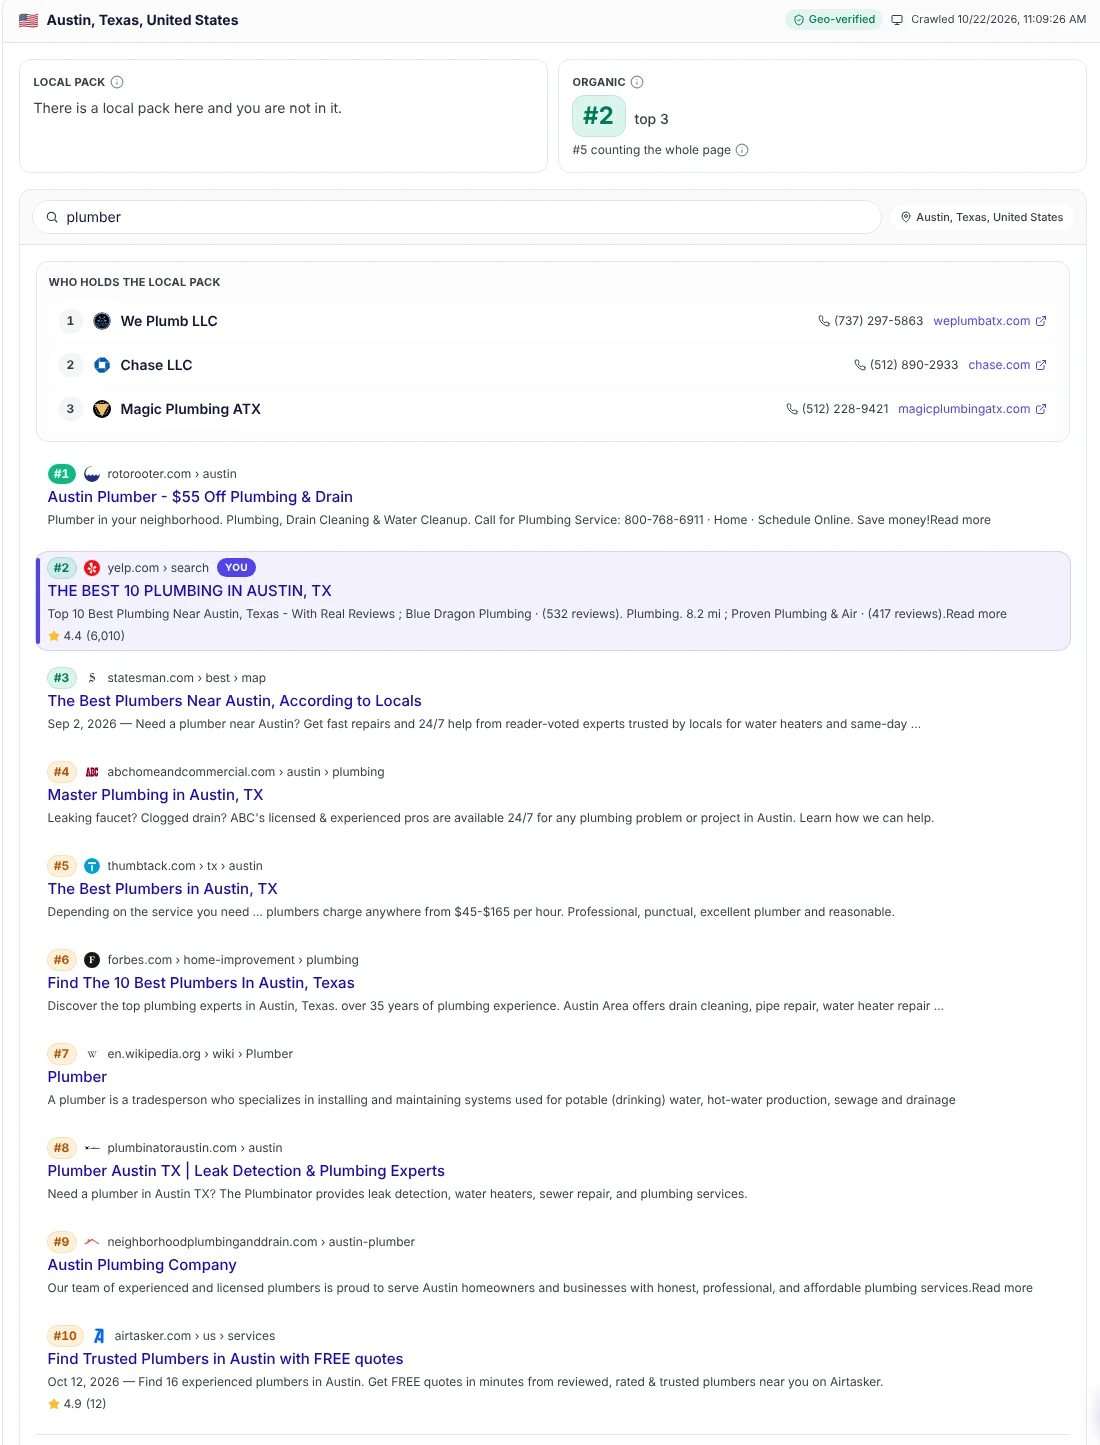This screenshot has height=1445, width=1100.
Task: Click the Austin, Texas location pin selector
Action: (981, 217)
